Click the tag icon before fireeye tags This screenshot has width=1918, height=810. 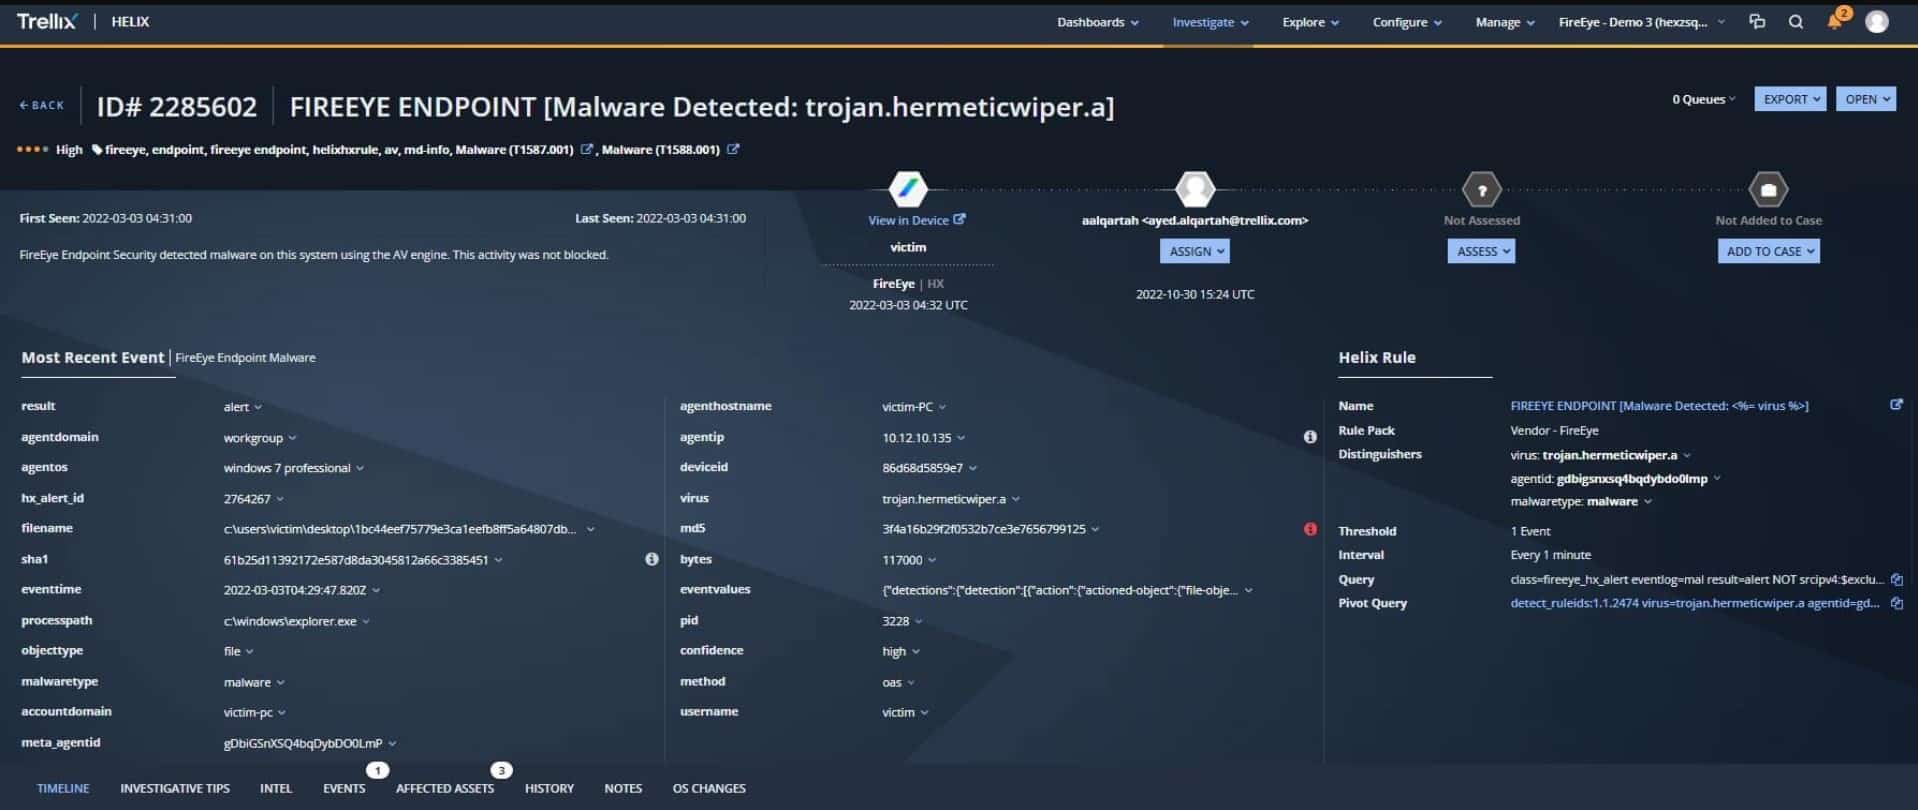click(97, 150)
